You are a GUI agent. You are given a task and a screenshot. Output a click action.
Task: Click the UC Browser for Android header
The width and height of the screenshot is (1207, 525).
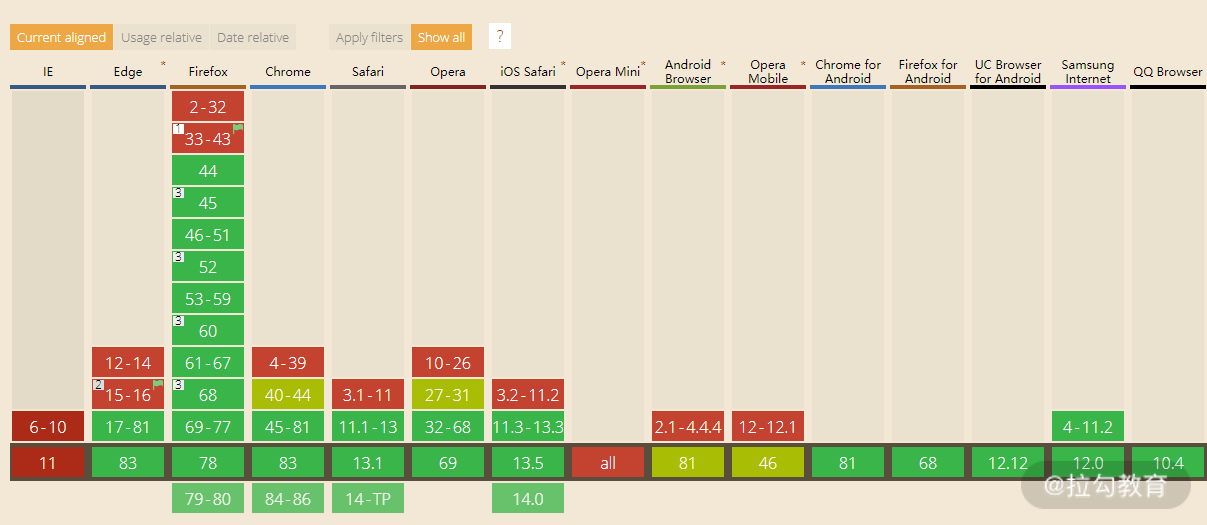point(1008,72)
